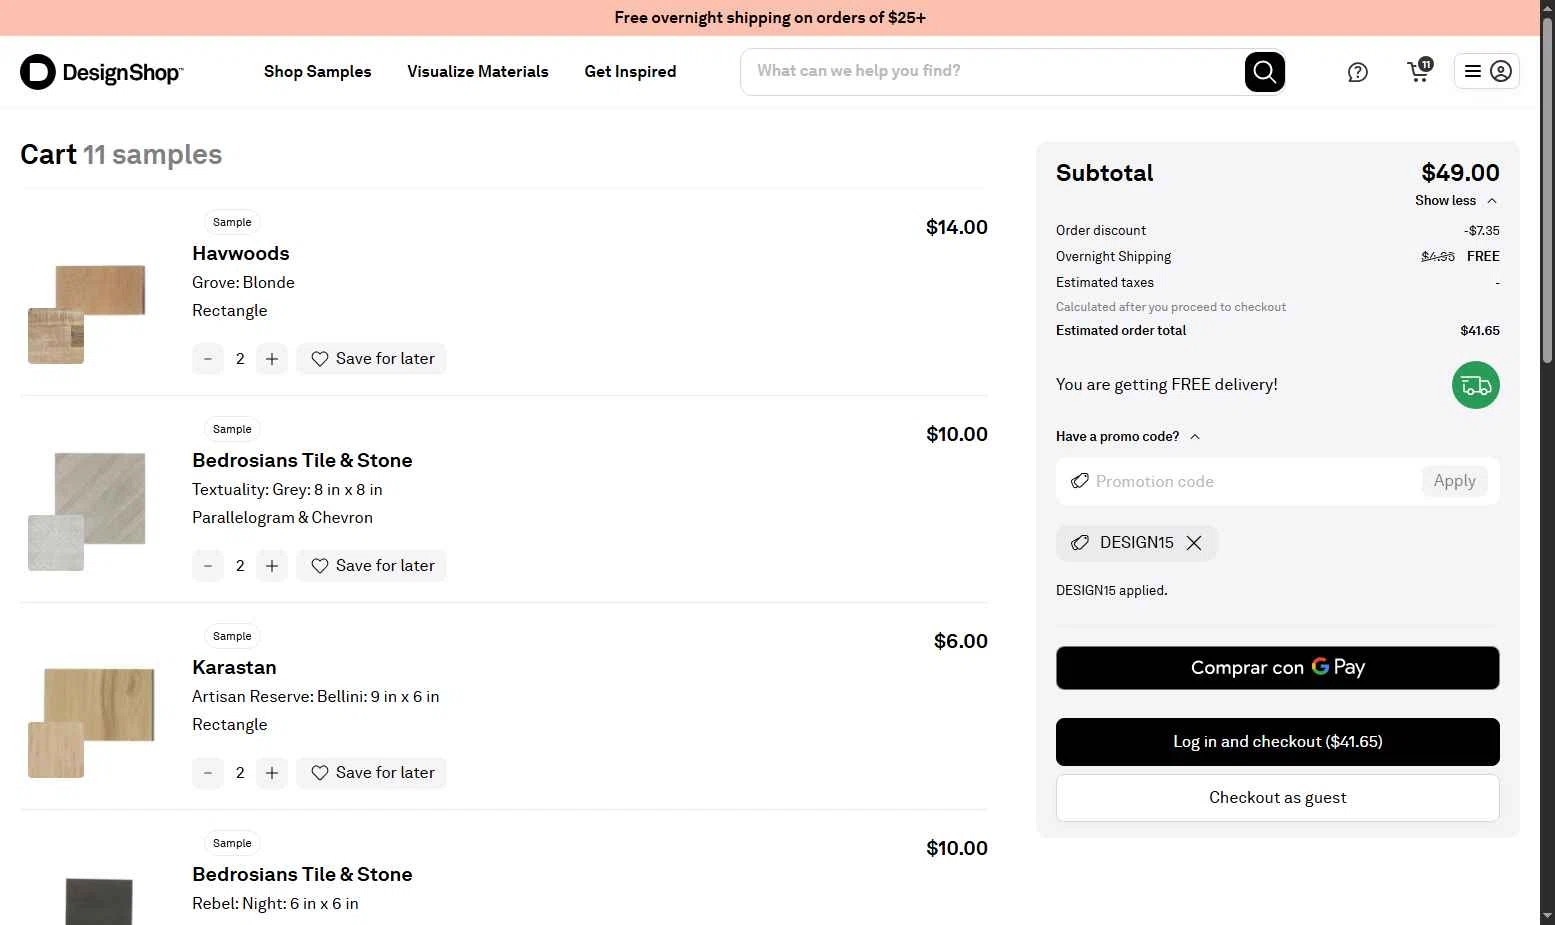Image resolution: width=1555 pixels, height=925 pixels.
Task: Open the help question mark icon
Action: 1357,72
